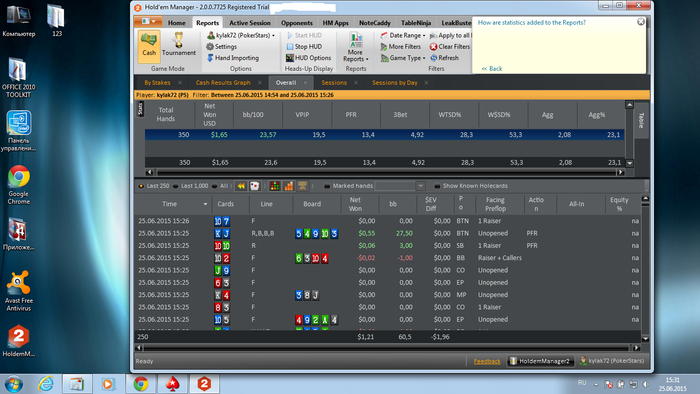Open Settings gear in Options group
Viewport: 700px width, 394px height.
[x=221, y=46]
